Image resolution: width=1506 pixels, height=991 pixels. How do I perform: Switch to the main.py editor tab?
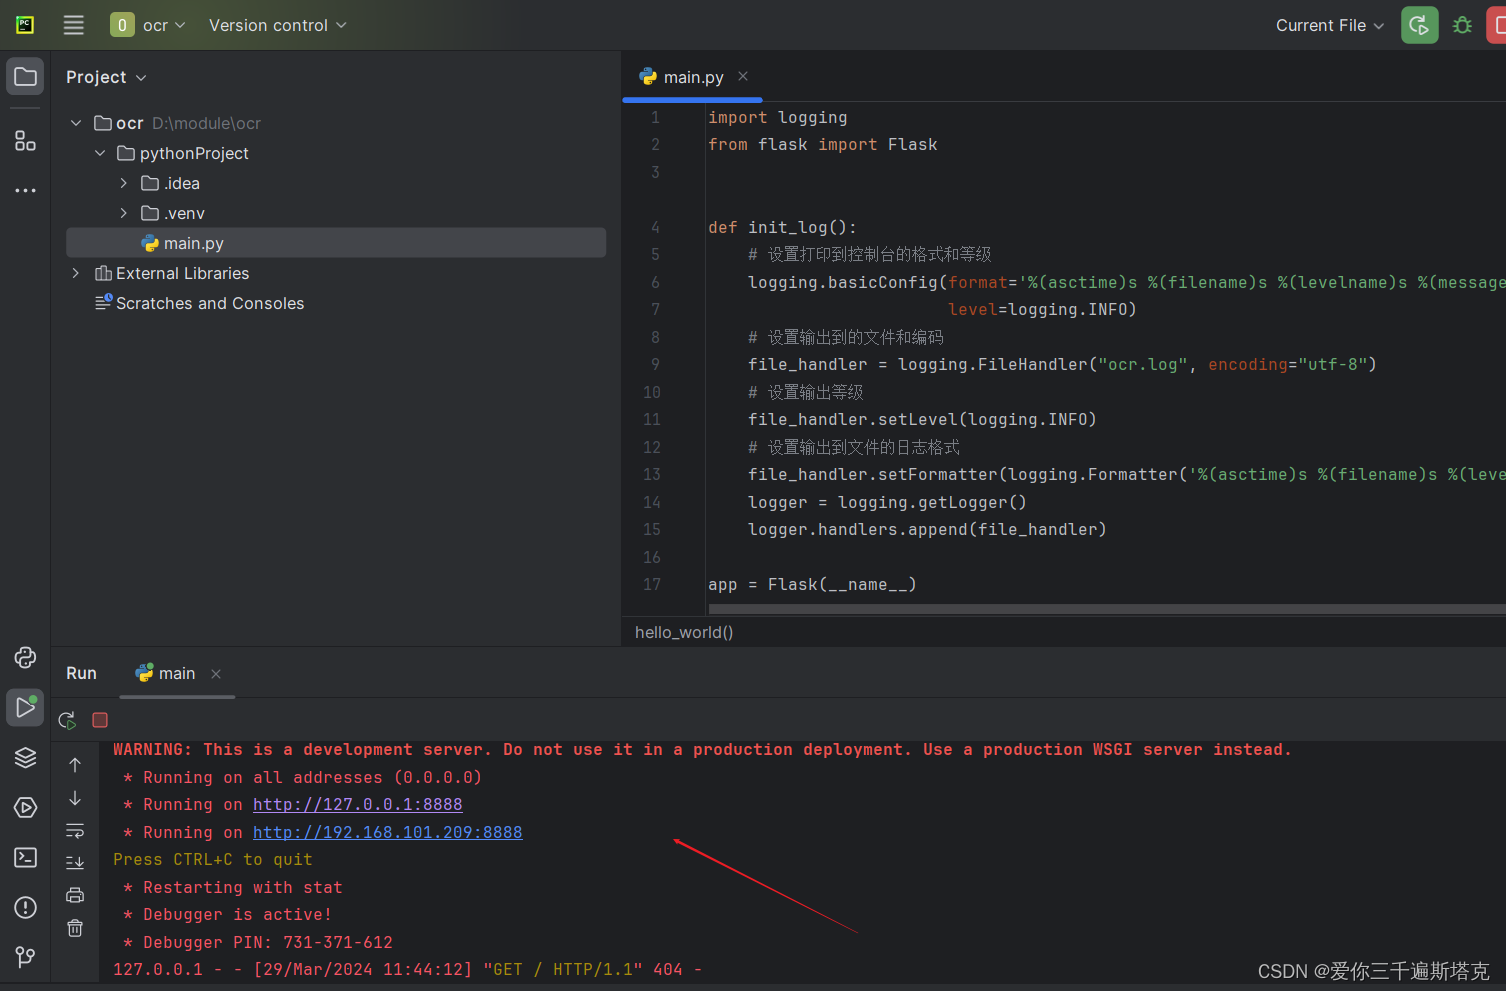pos(692,77)
